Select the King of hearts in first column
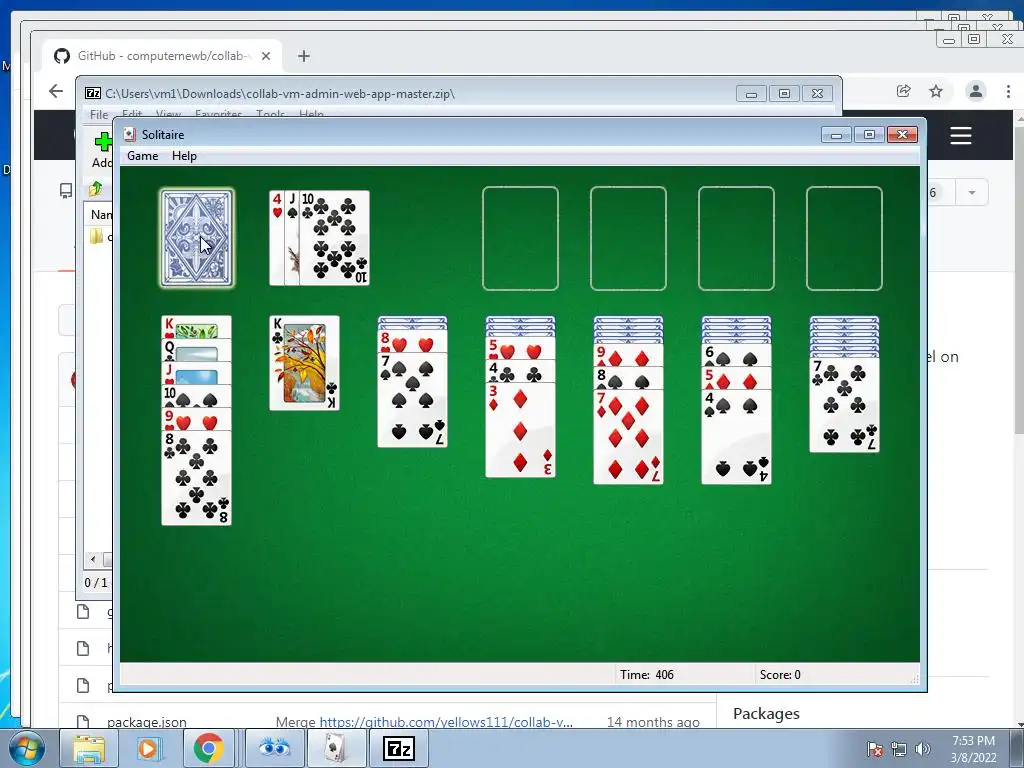The width and height of the screenshot is (1024, 768). [x=197, y=327]
